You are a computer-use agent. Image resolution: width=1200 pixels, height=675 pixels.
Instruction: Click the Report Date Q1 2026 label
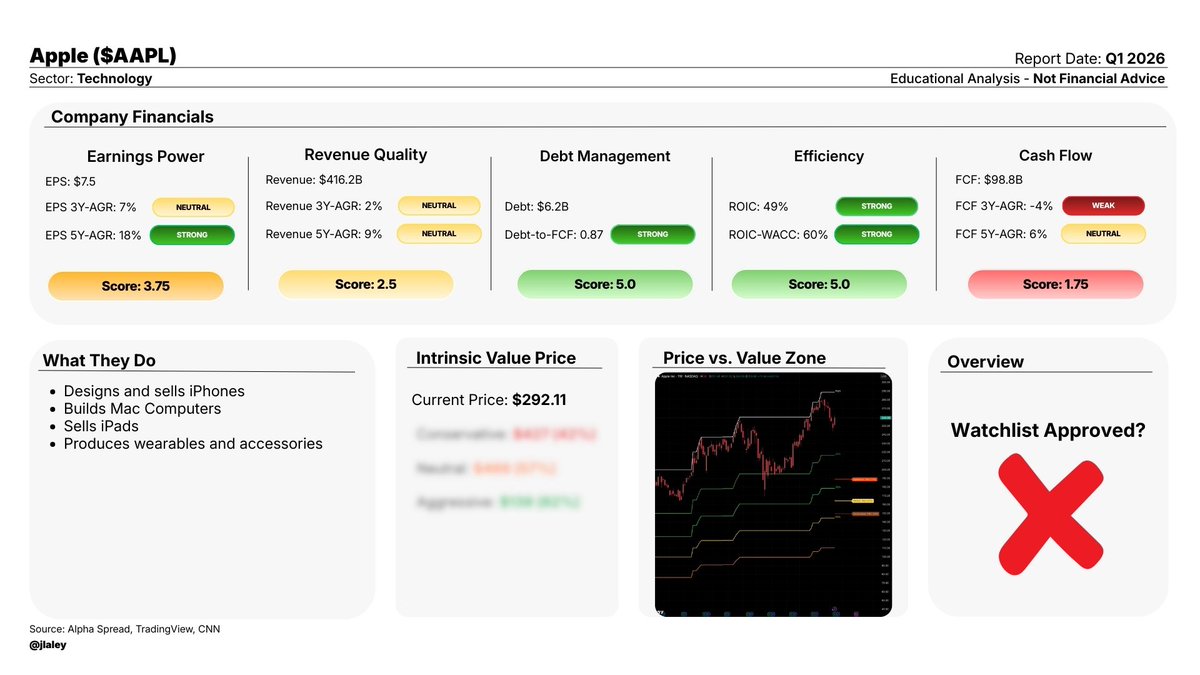tap(1090, 58)
